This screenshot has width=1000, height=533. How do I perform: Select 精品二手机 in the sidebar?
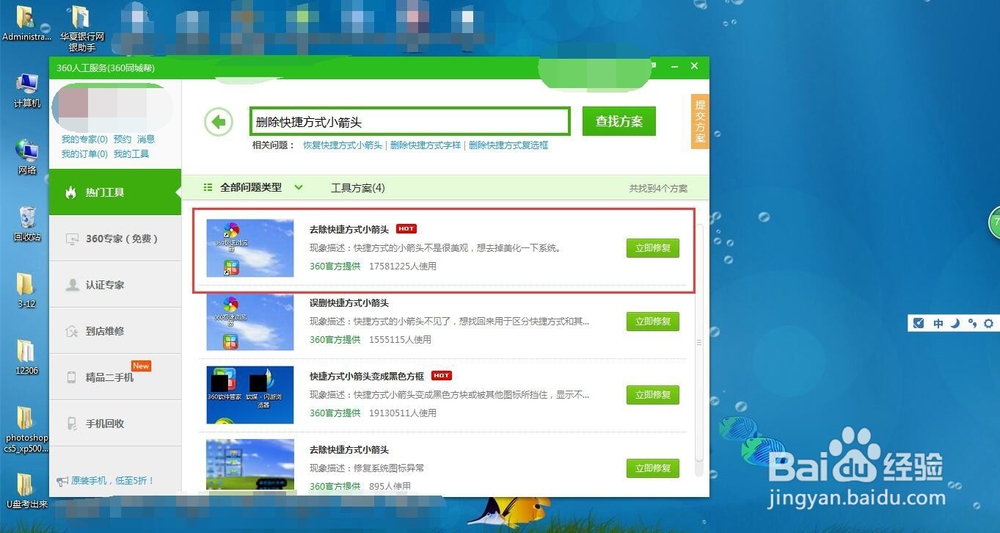[x=115, y=377]
